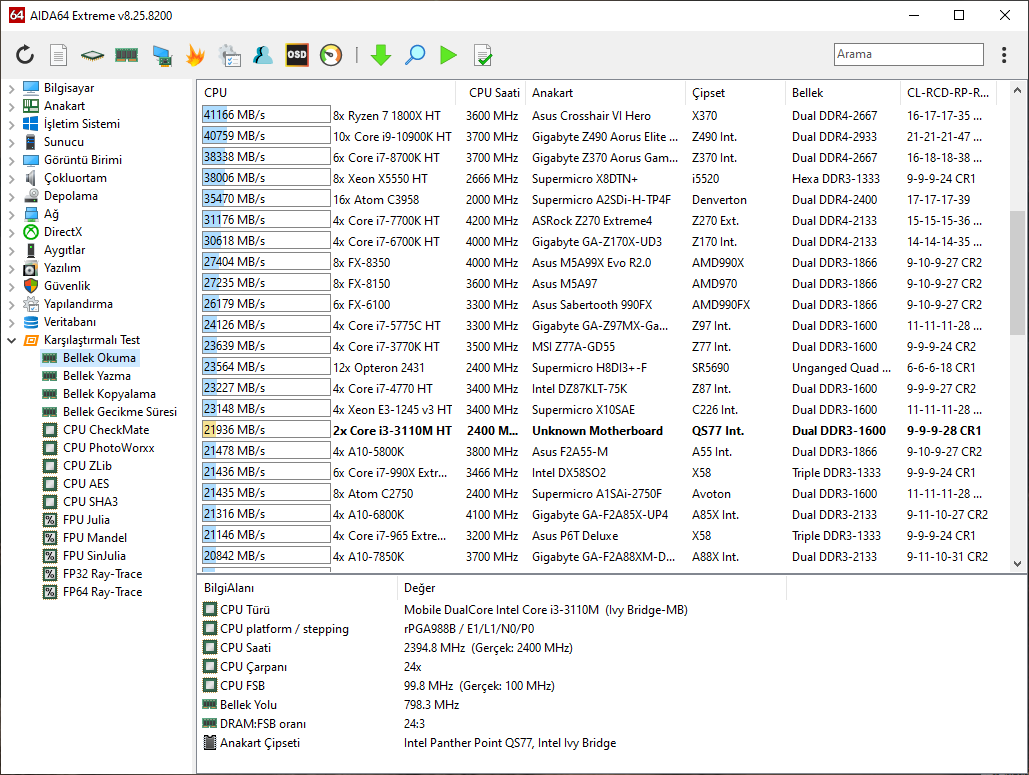Expand the DirectX tree node
The width and height of the screenshot is (1029, 775).
pos(11,232)
